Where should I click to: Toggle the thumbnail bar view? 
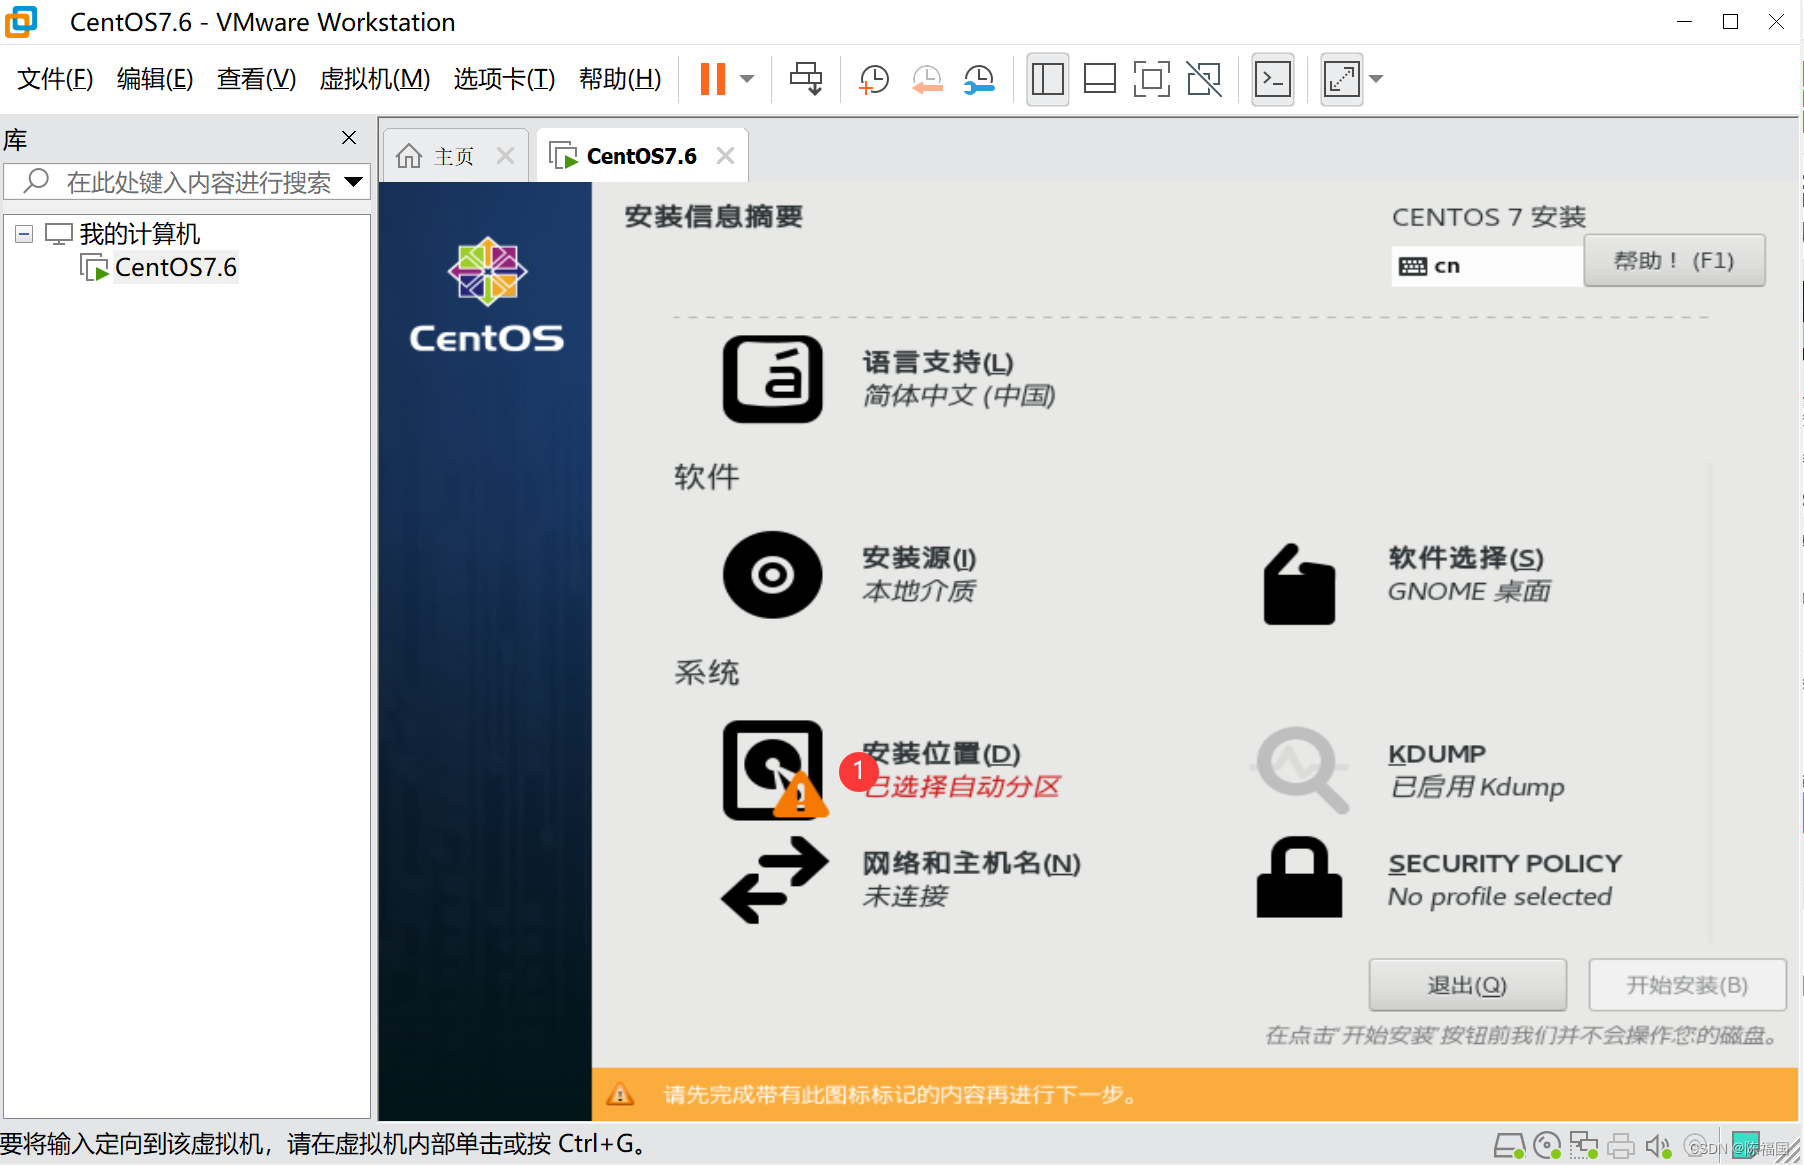point(1100,79)
